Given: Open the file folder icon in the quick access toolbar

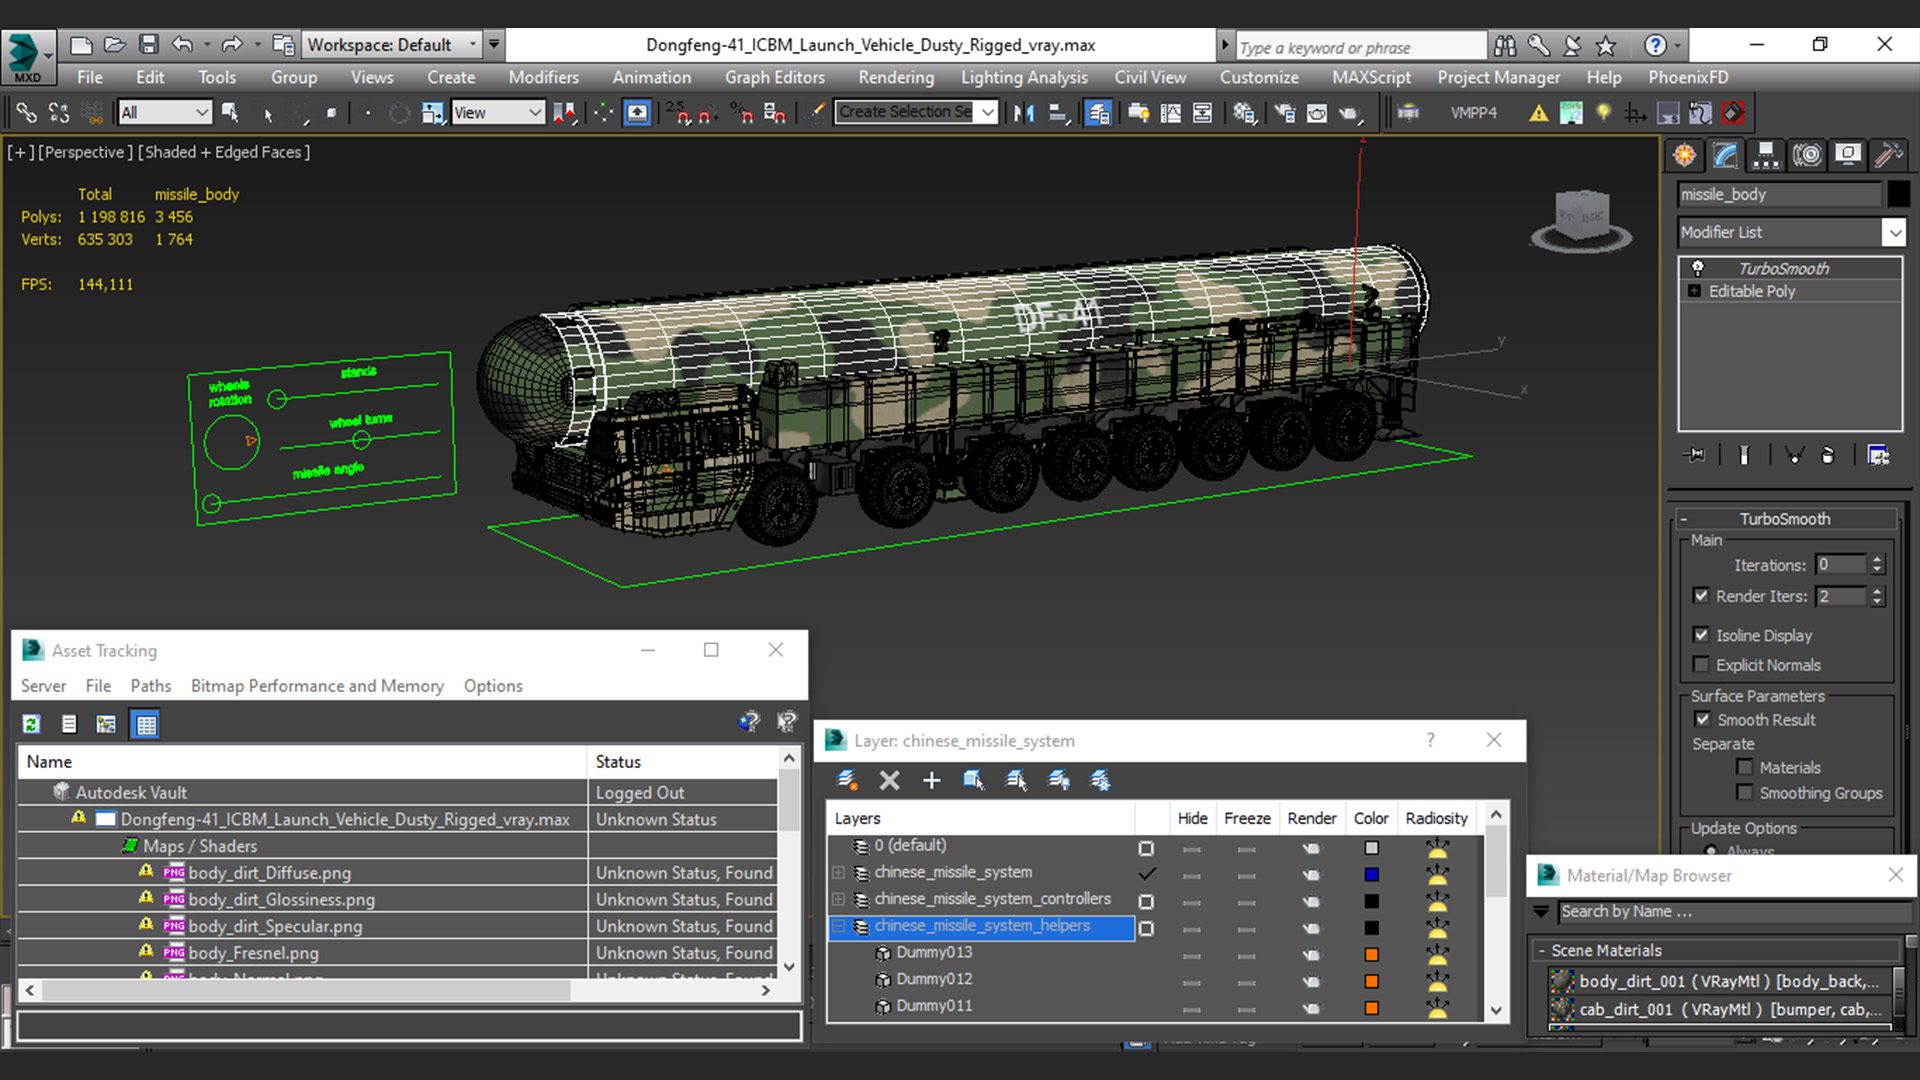Looking at the screenshot, I should click(115, 45).
